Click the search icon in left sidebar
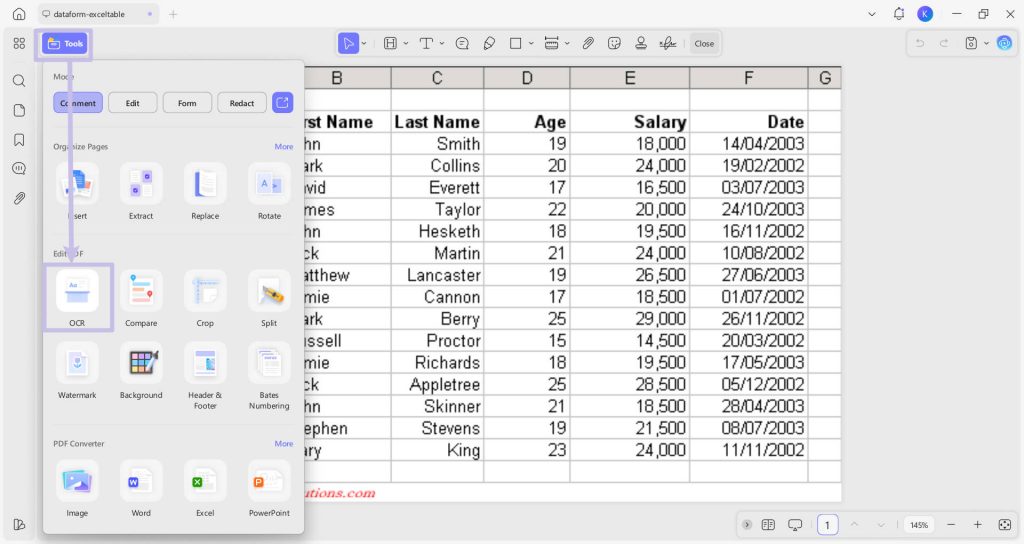Viewport: 1024px width, 544px height. (19, 80)
